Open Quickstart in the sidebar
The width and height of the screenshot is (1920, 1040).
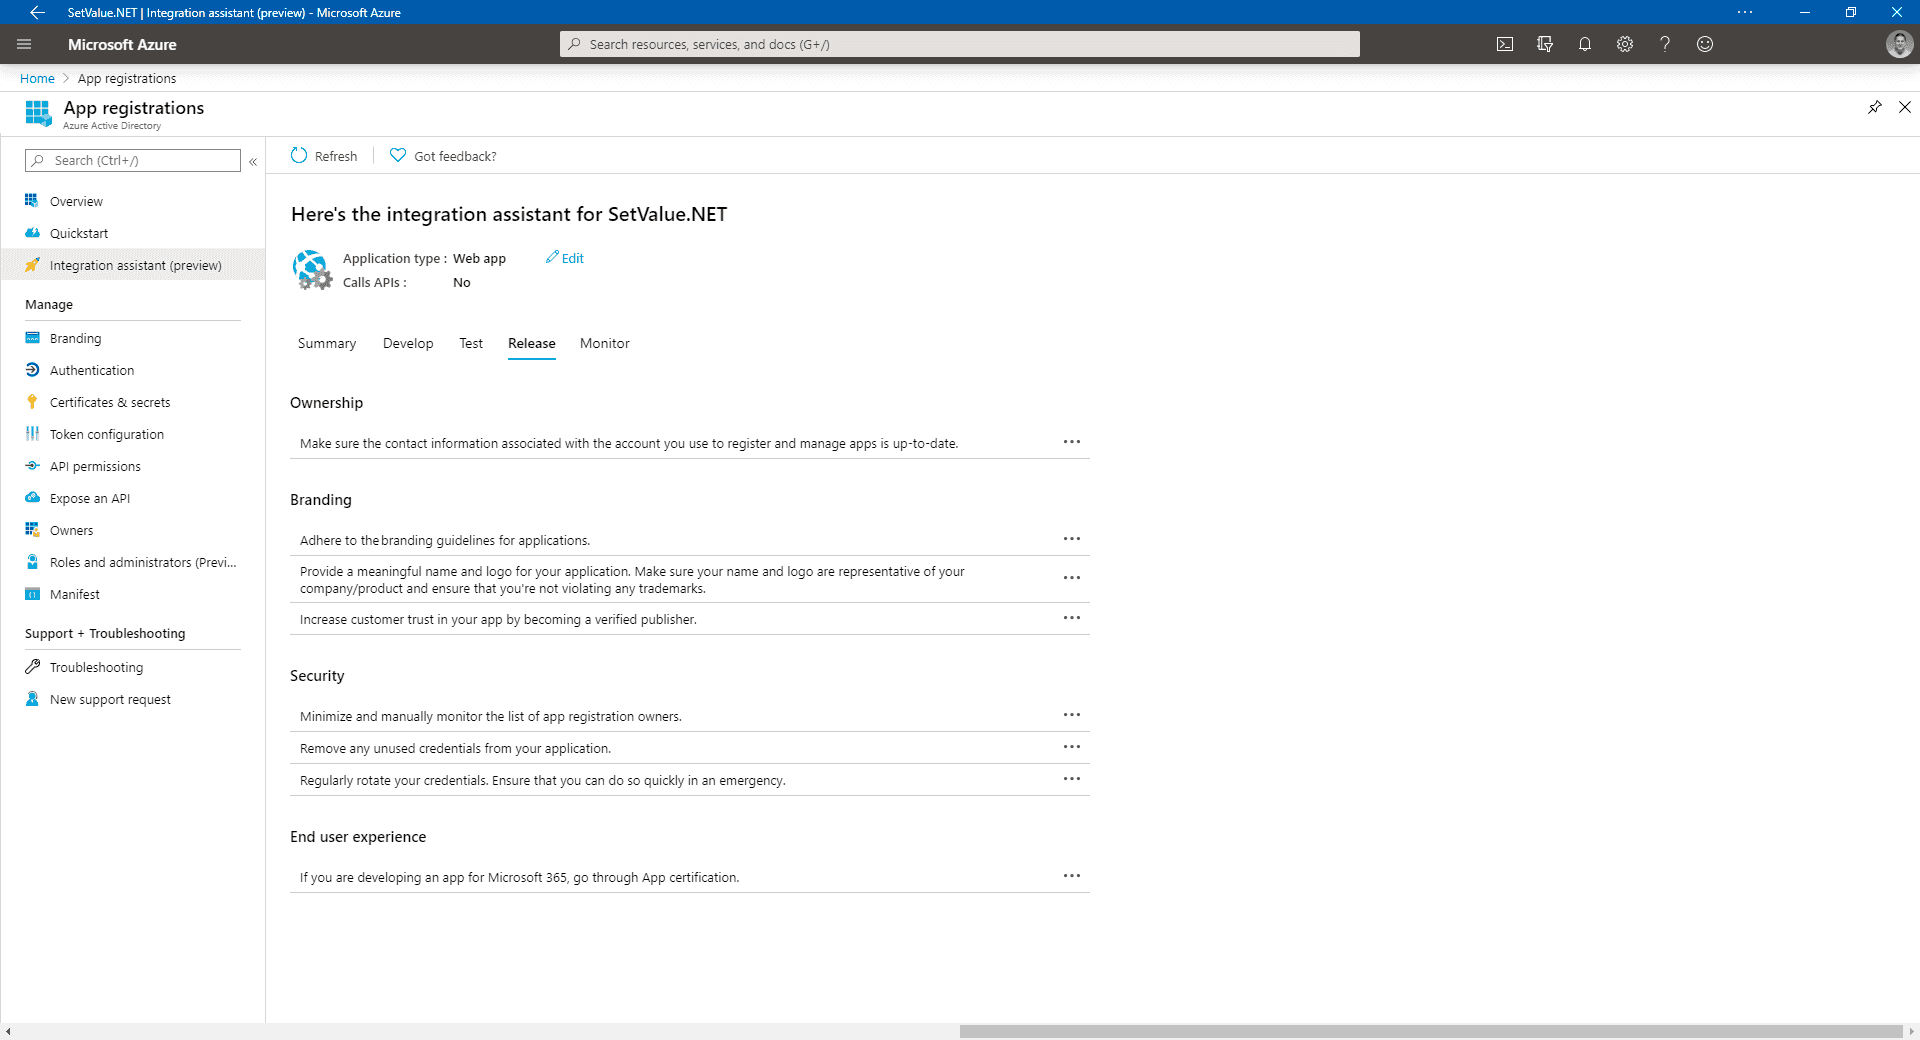[79, 233]
